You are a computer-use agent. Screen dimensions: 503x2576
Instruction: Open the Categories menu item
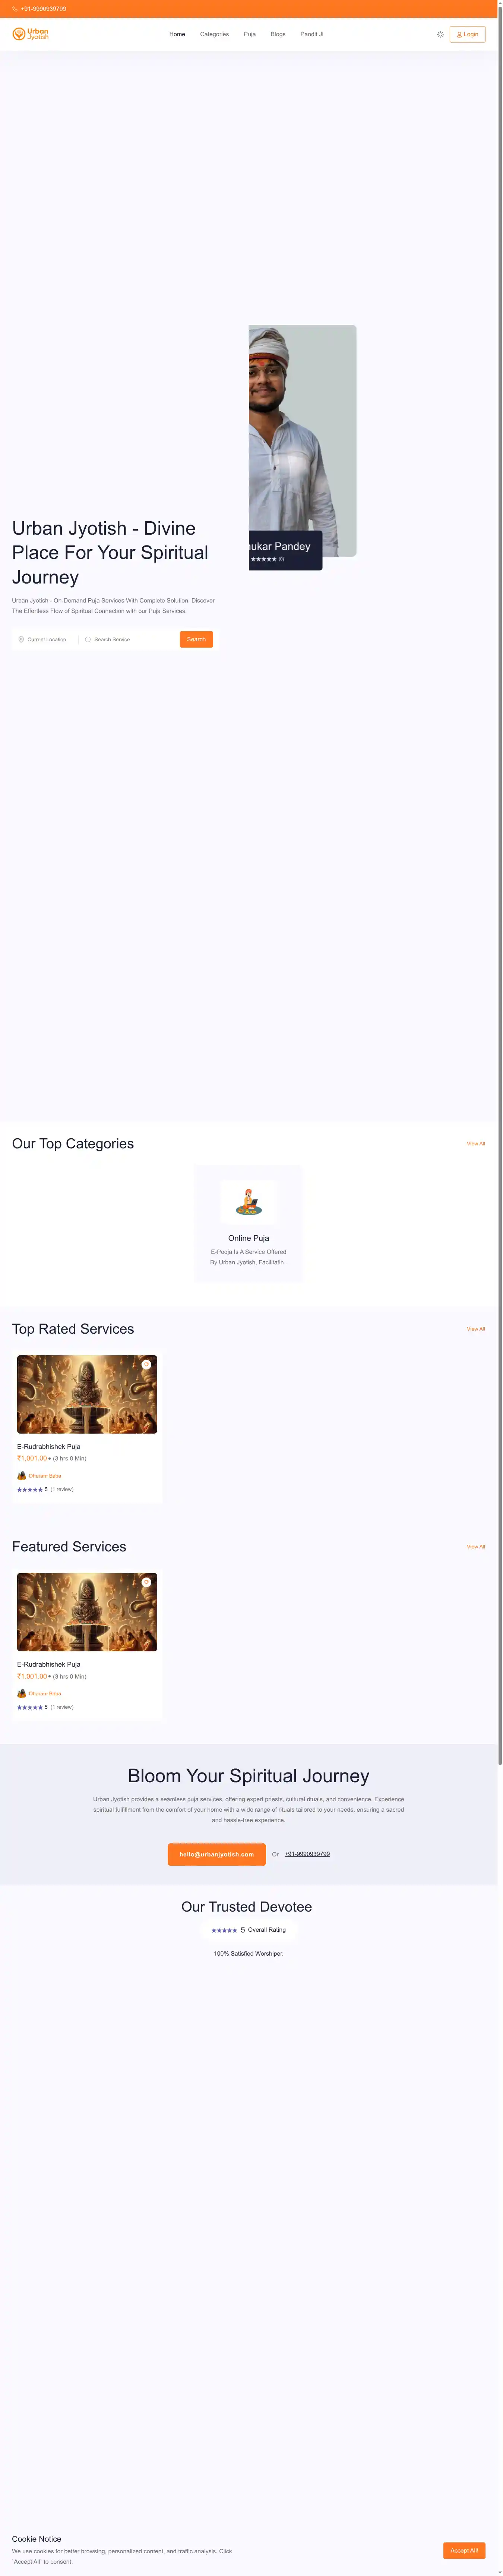pyautogui.click(x=214, y=34)
